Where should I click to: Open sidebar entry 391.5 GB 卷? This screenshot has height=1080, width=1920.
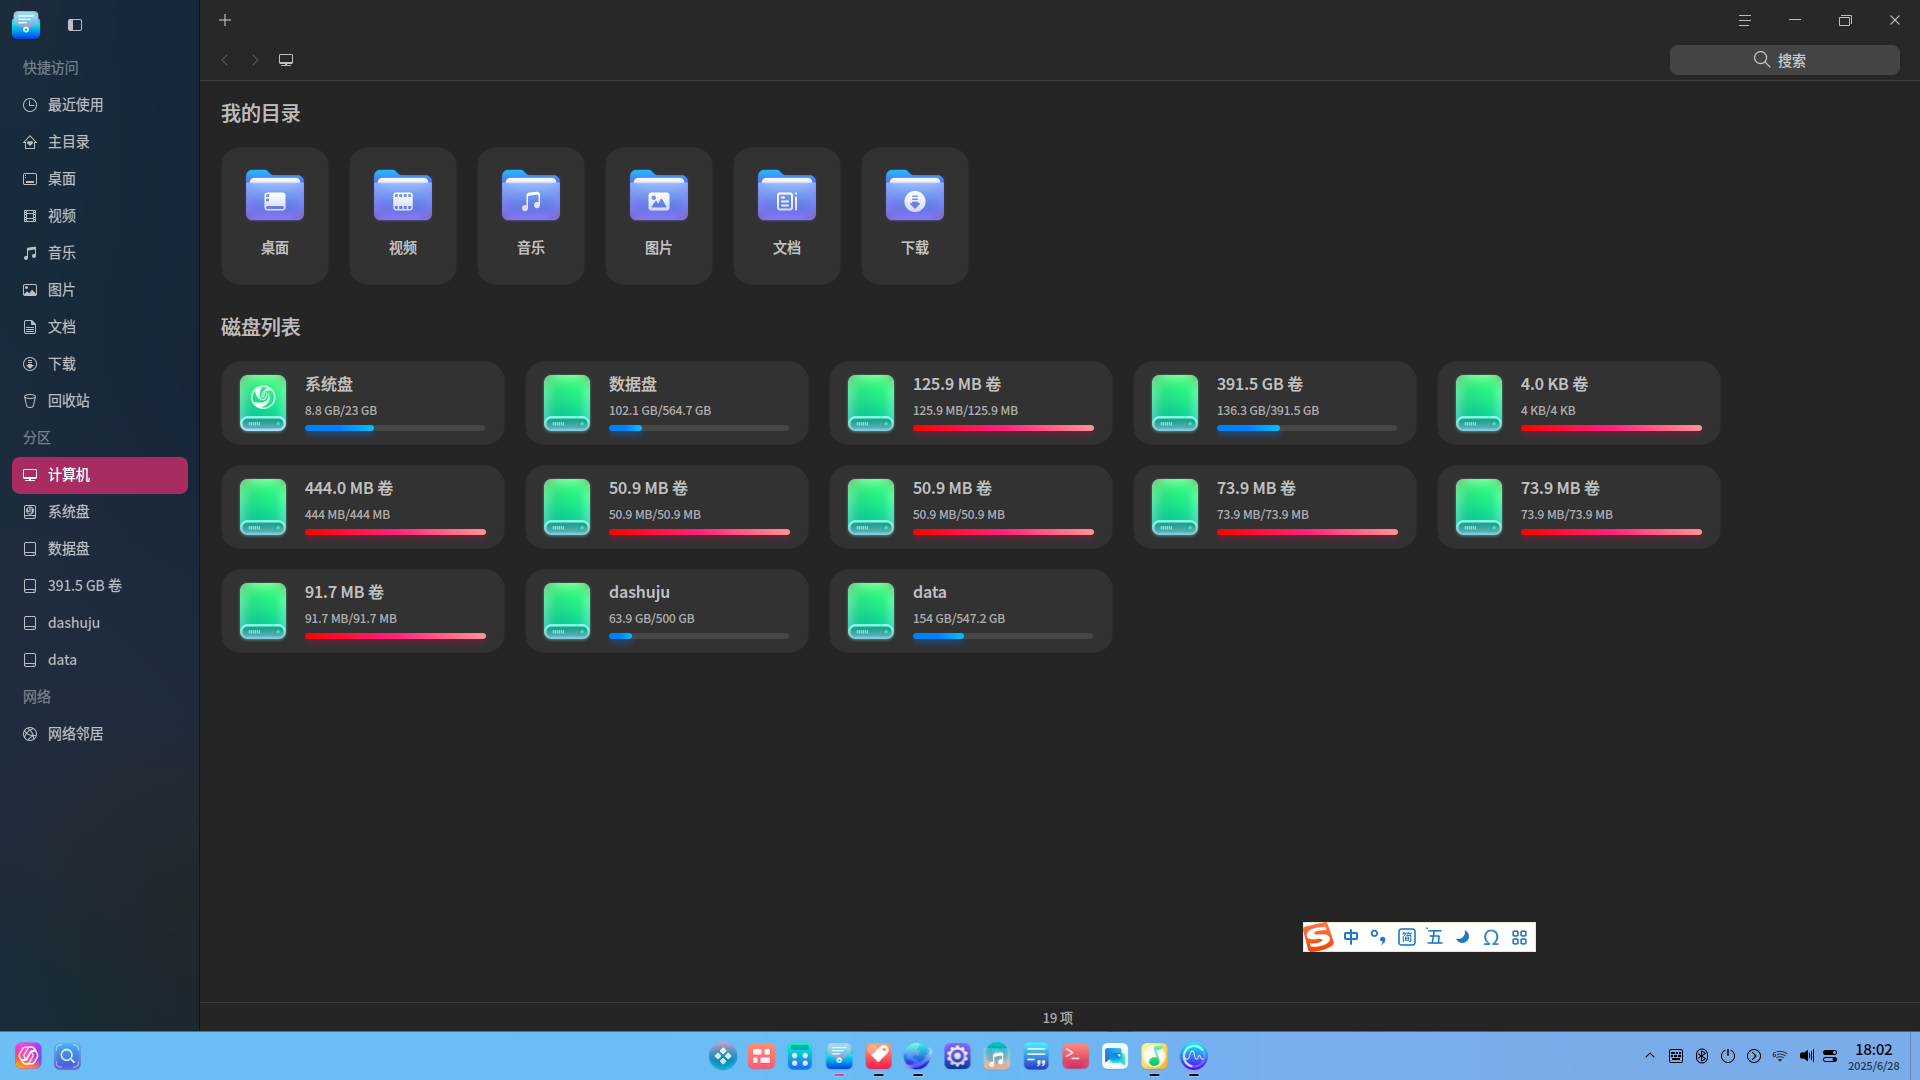coord(100,586)
